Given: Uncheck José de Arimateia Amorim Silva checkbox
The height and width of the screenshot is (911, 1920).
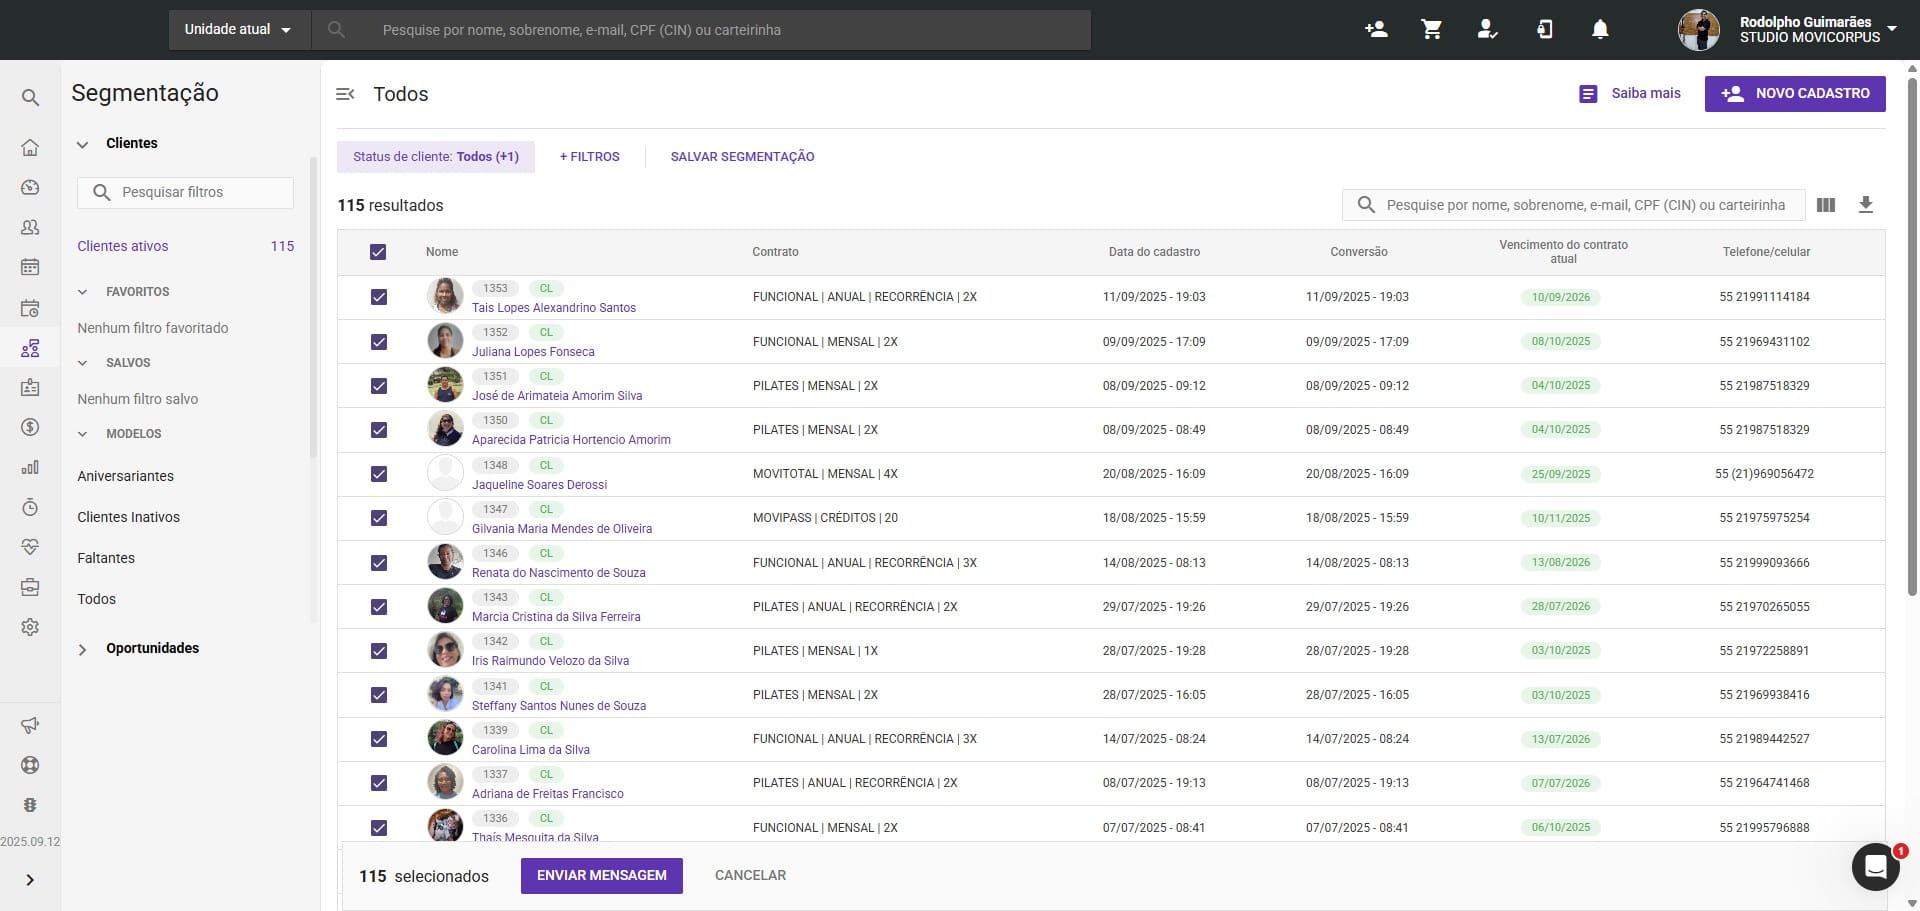Looking at the screenshot, I should click(379, 386).
